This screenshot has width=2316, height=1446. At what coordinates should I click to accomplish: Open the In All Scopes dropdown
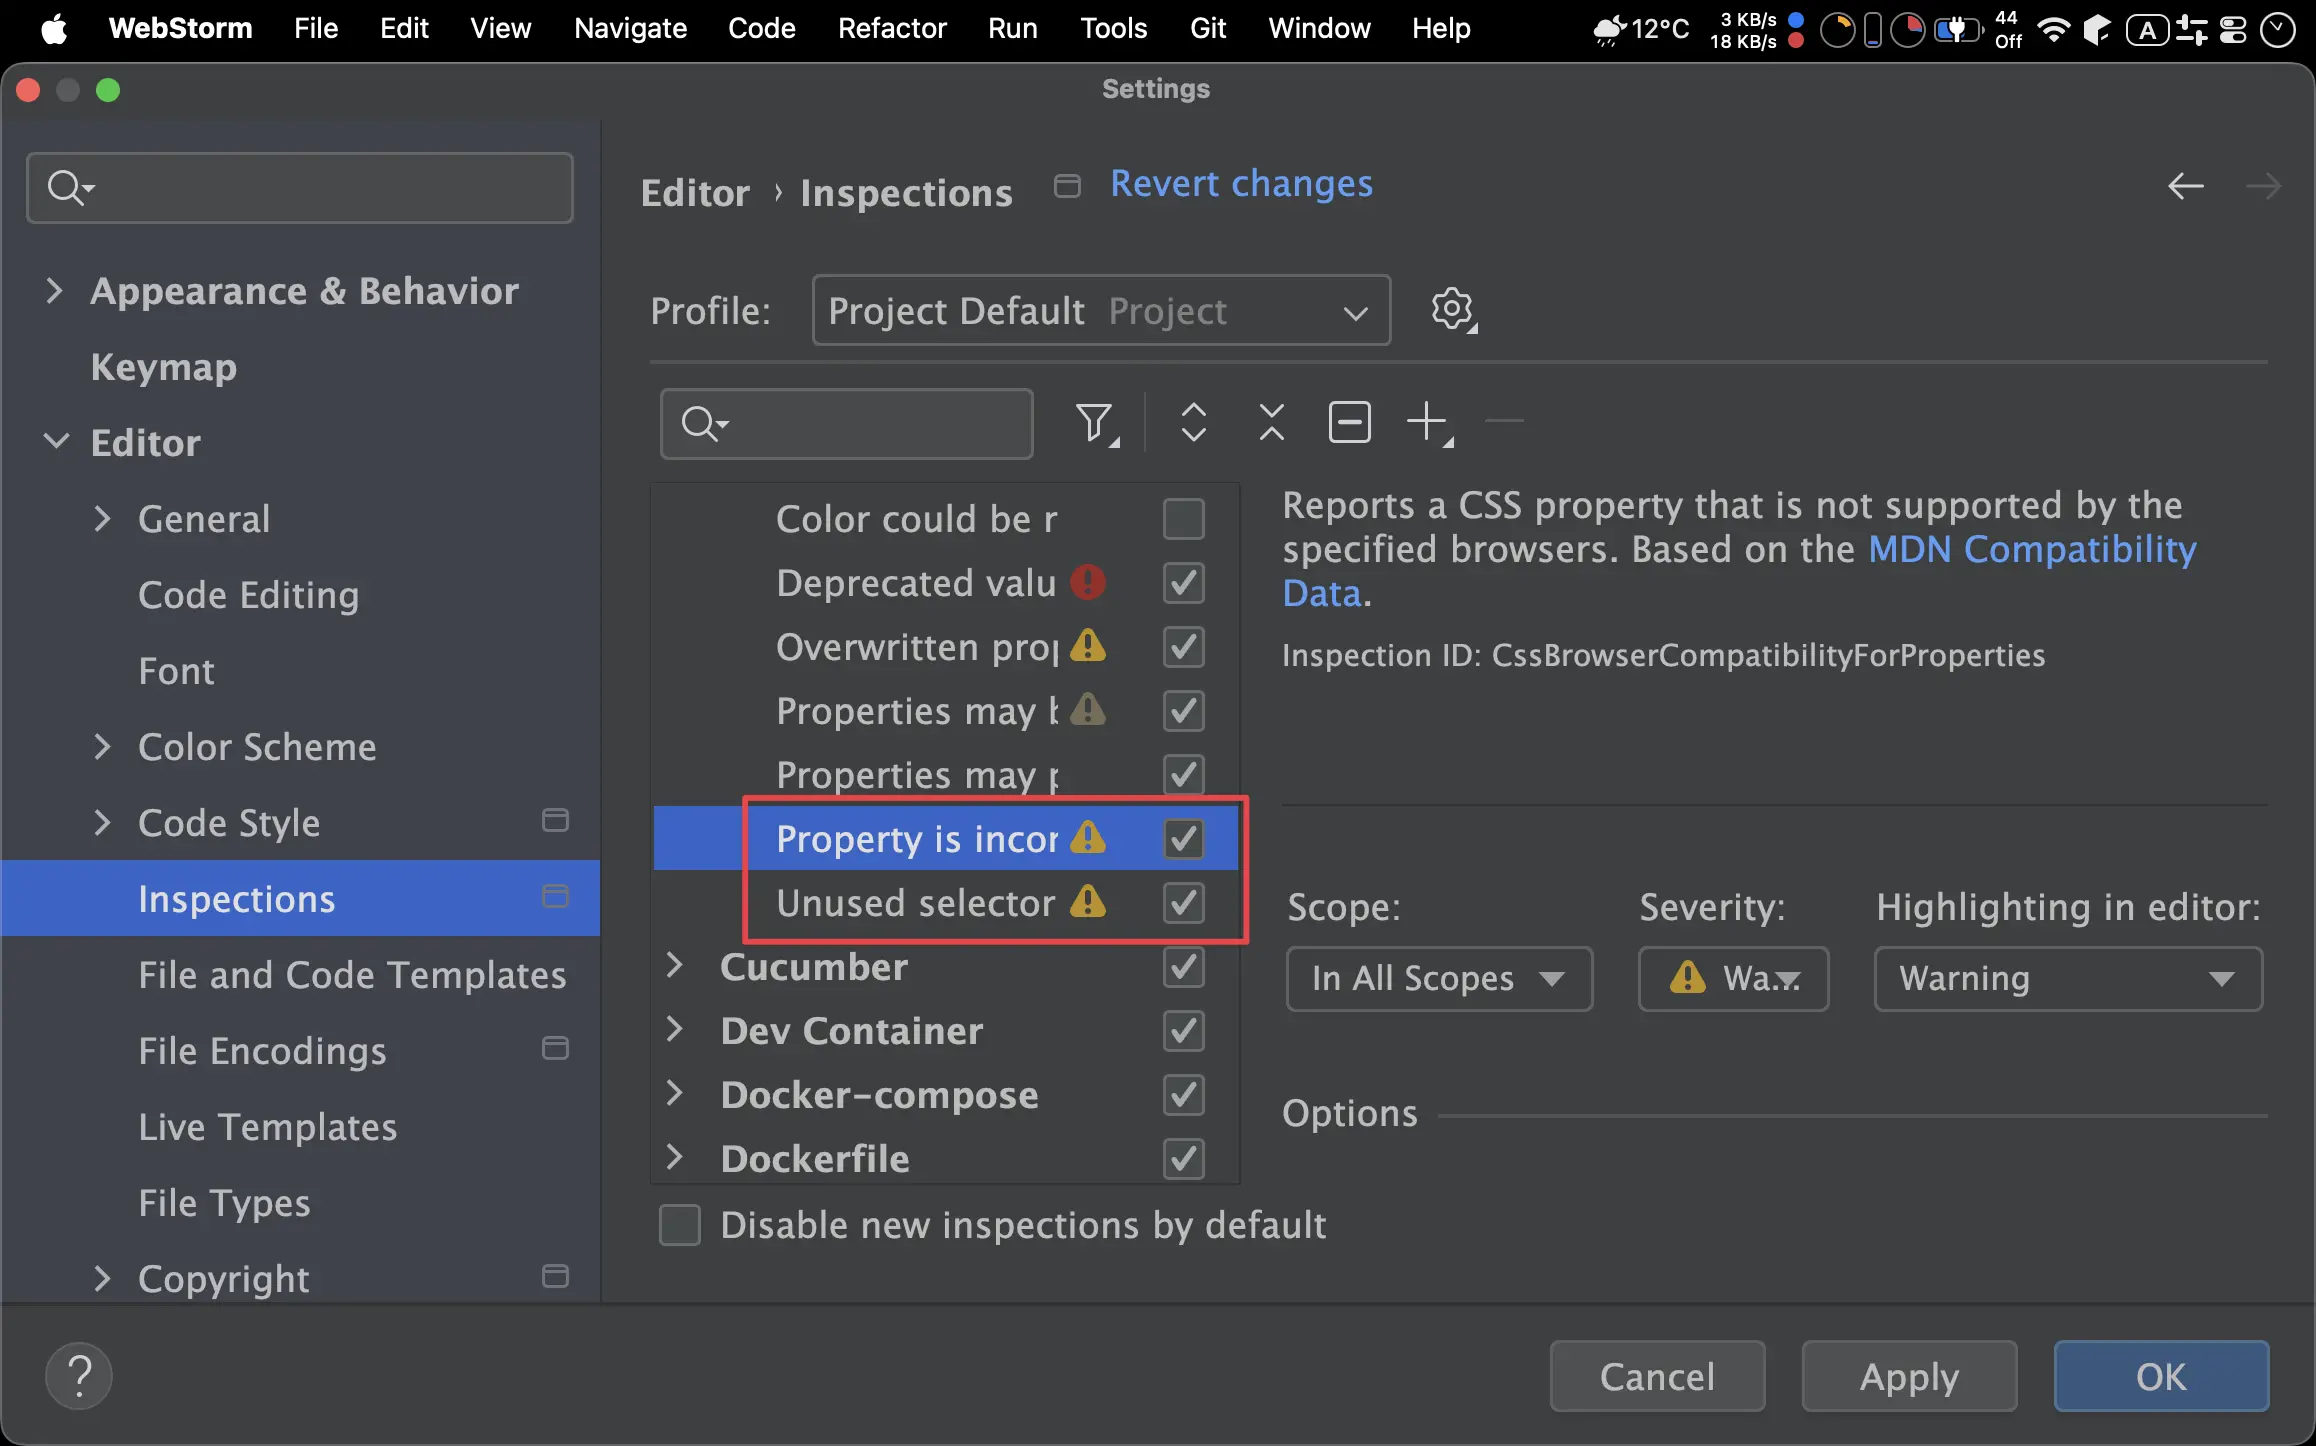tap(1438, 978)
